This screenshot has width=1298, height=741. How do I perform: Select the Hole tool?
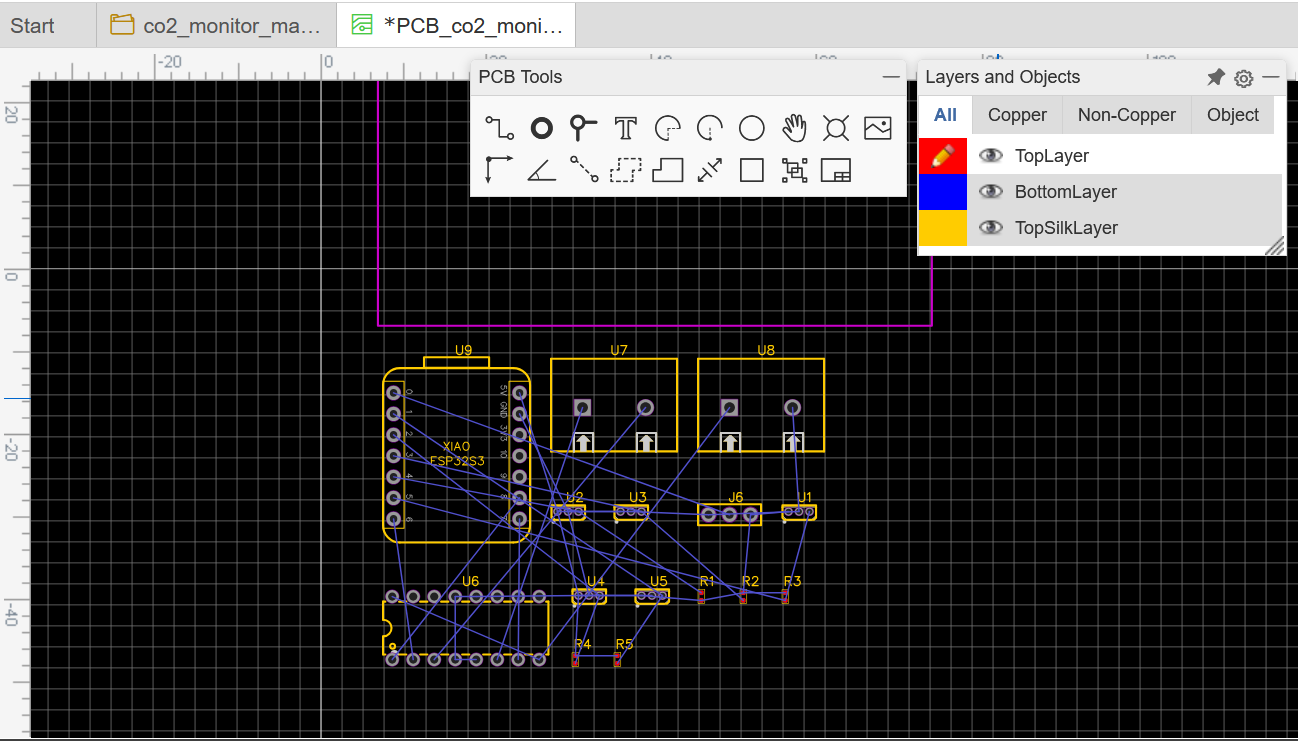(x=836, y=128)
